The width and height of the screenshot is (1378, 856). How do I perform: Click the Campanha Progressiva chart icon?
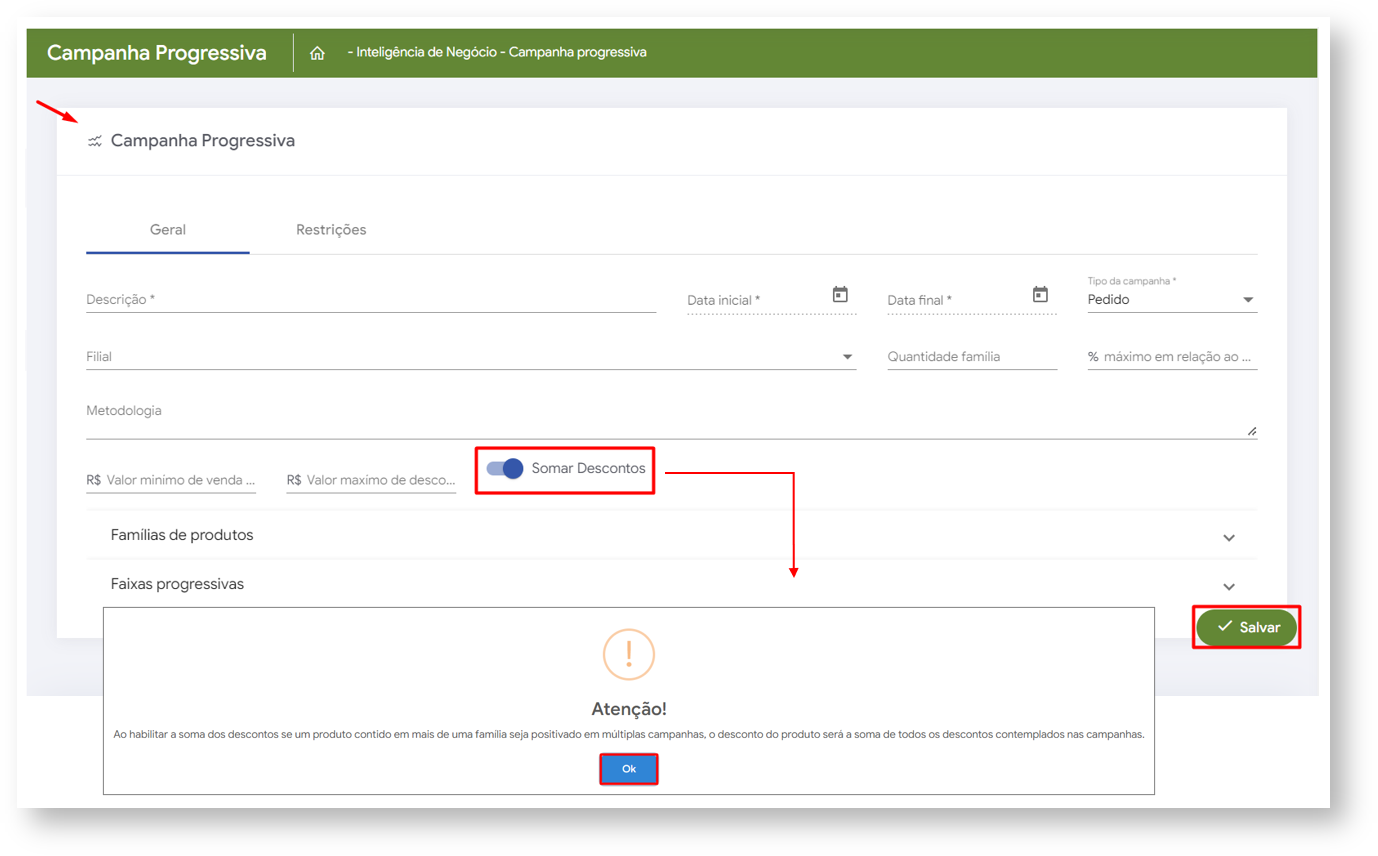coord(95,141)
